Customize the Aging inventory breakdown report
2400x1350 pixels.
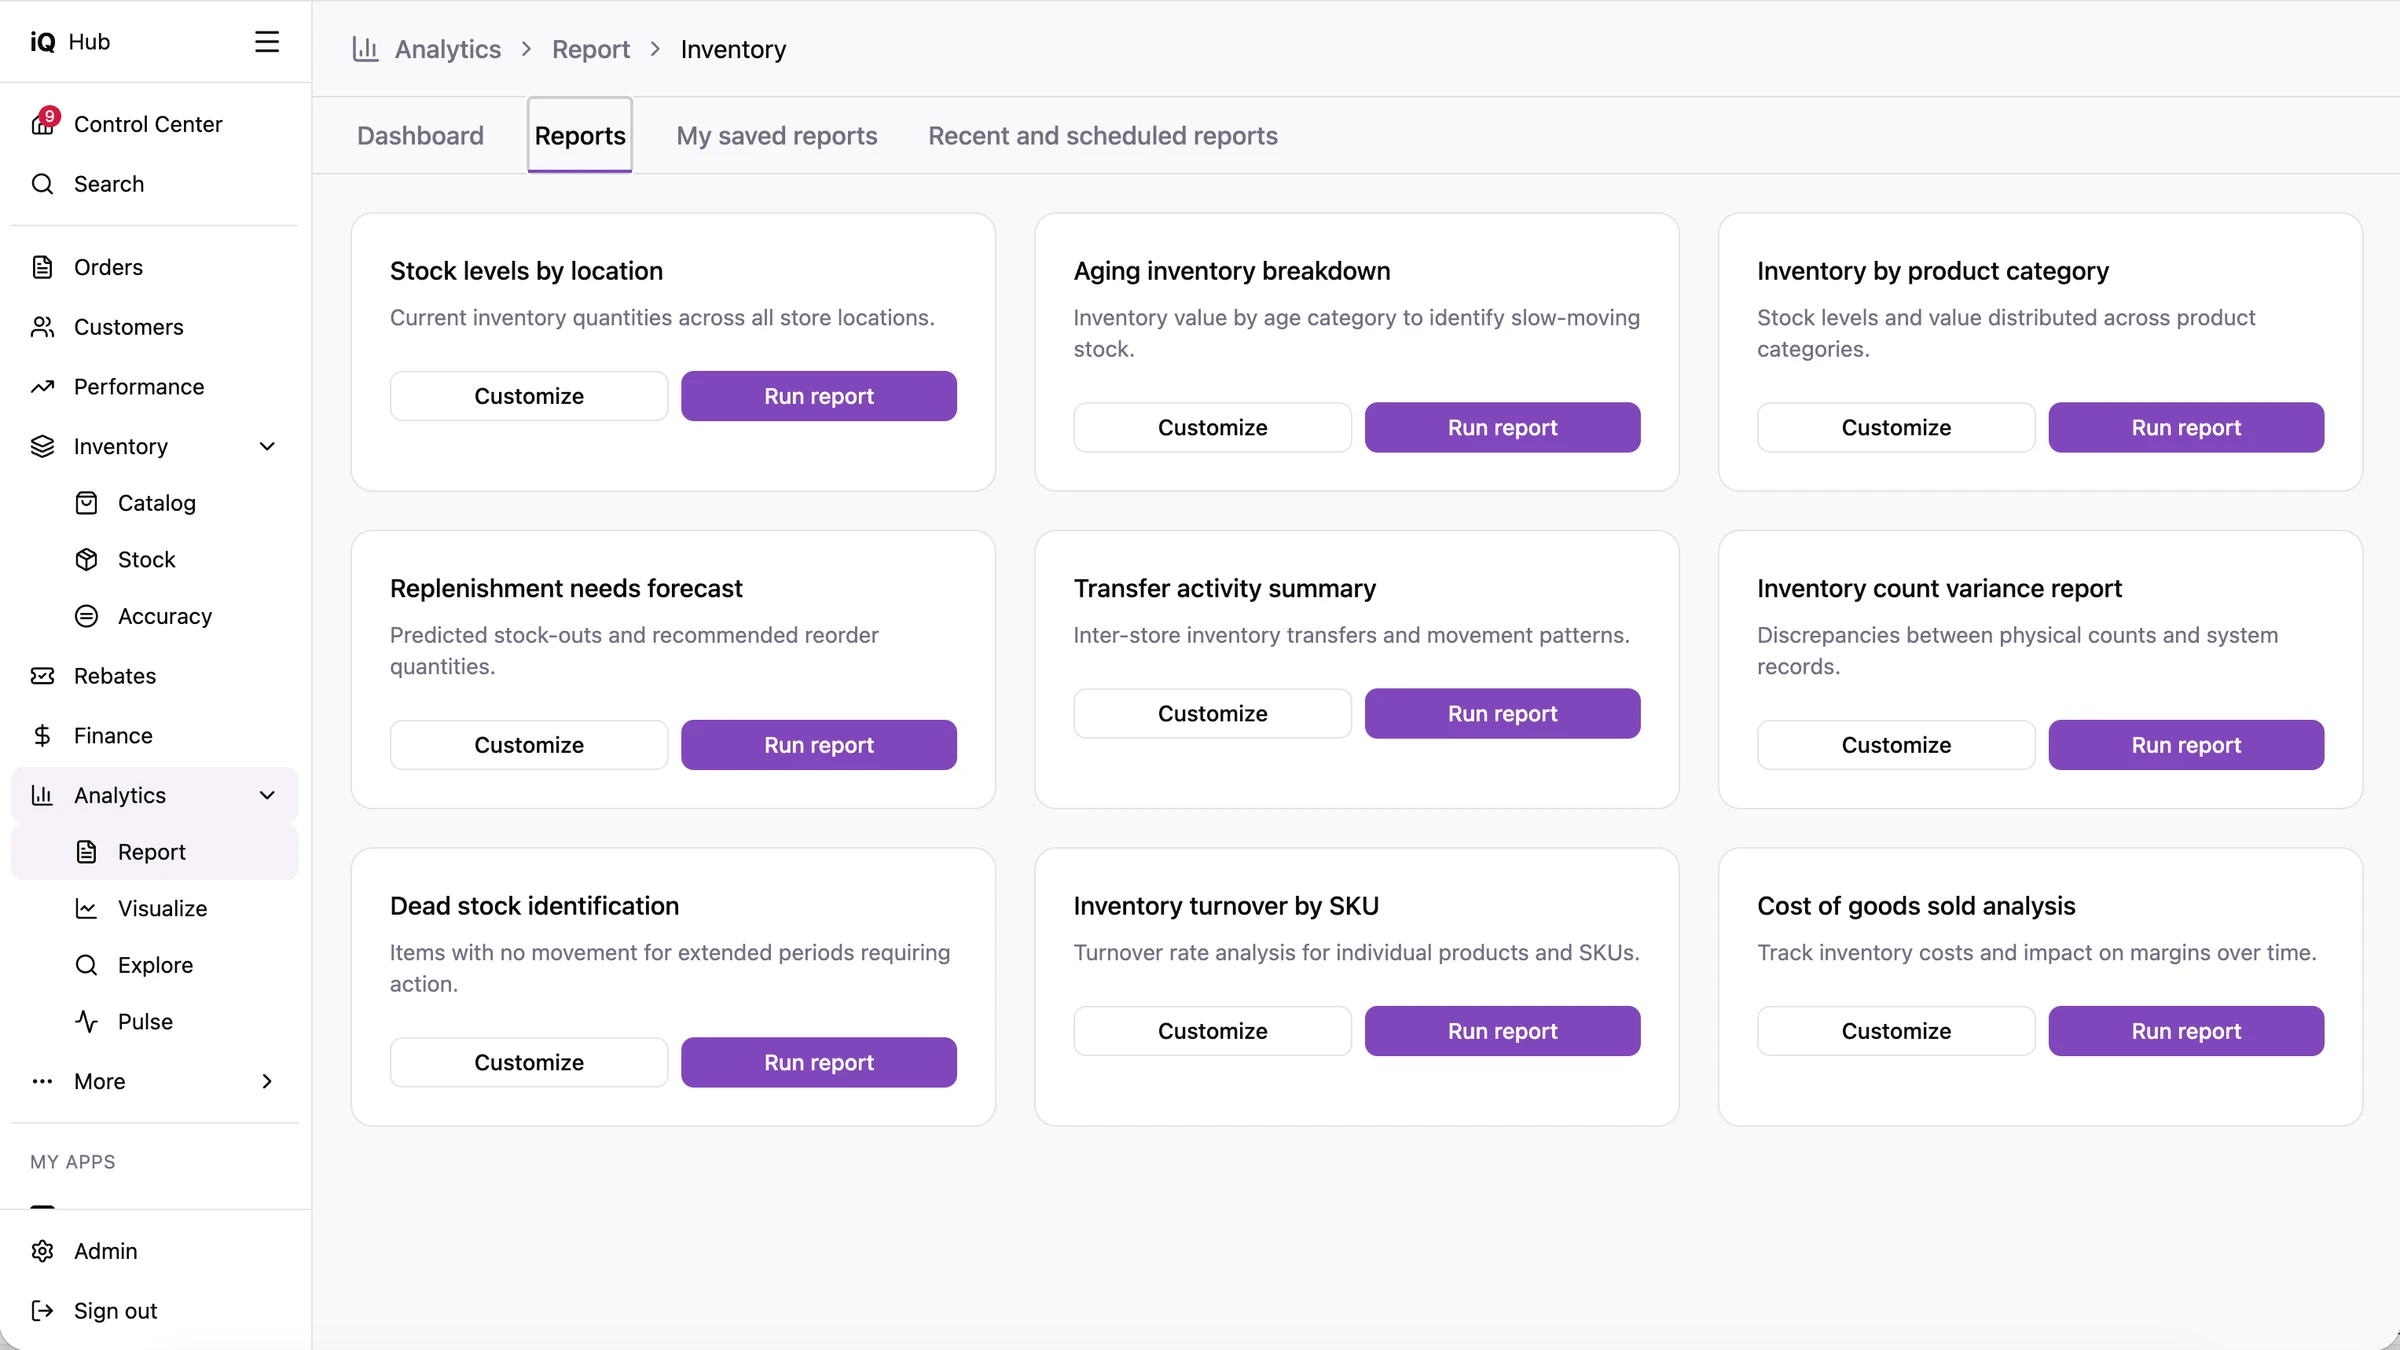[1212, 428]
